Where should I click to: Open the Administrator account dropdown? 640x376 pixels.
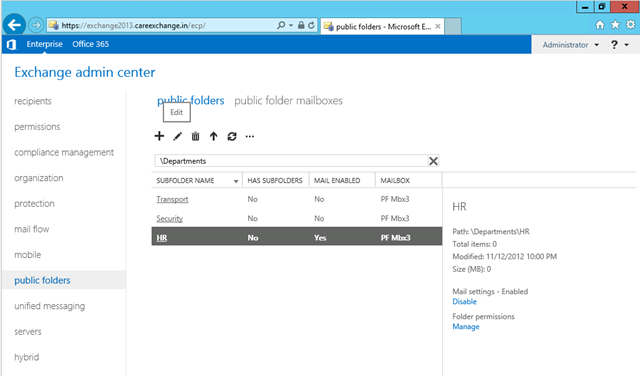570,45
